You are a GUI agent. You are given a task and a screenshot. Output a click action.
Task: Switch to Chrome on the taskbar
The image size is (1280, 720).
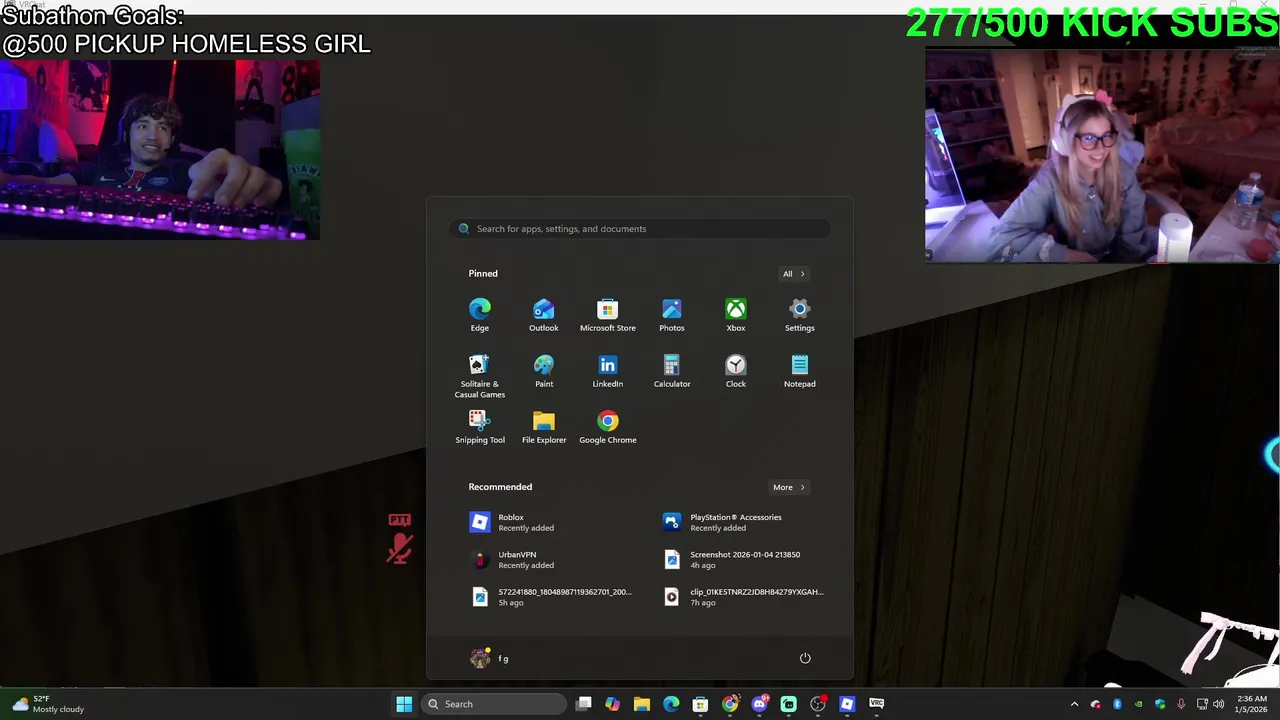click(730, 704)
